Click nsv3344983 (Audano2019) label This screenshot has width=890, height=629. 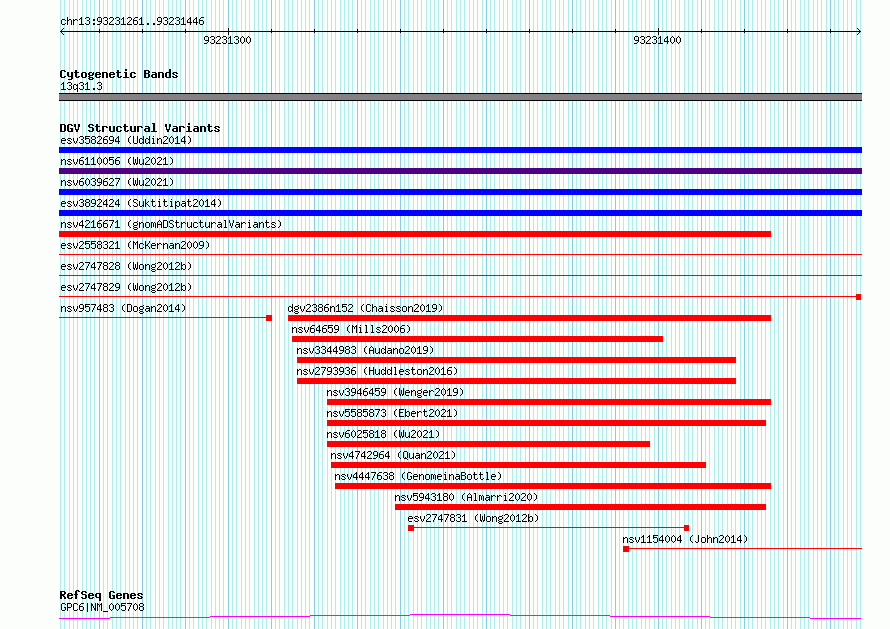(365, 350)
